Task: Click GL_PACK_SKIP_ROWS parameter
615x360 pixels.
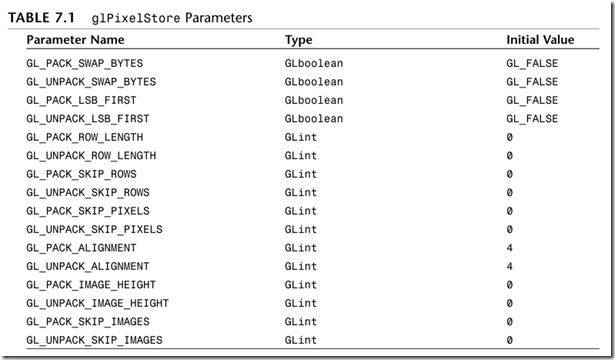Action: point(81,174)
